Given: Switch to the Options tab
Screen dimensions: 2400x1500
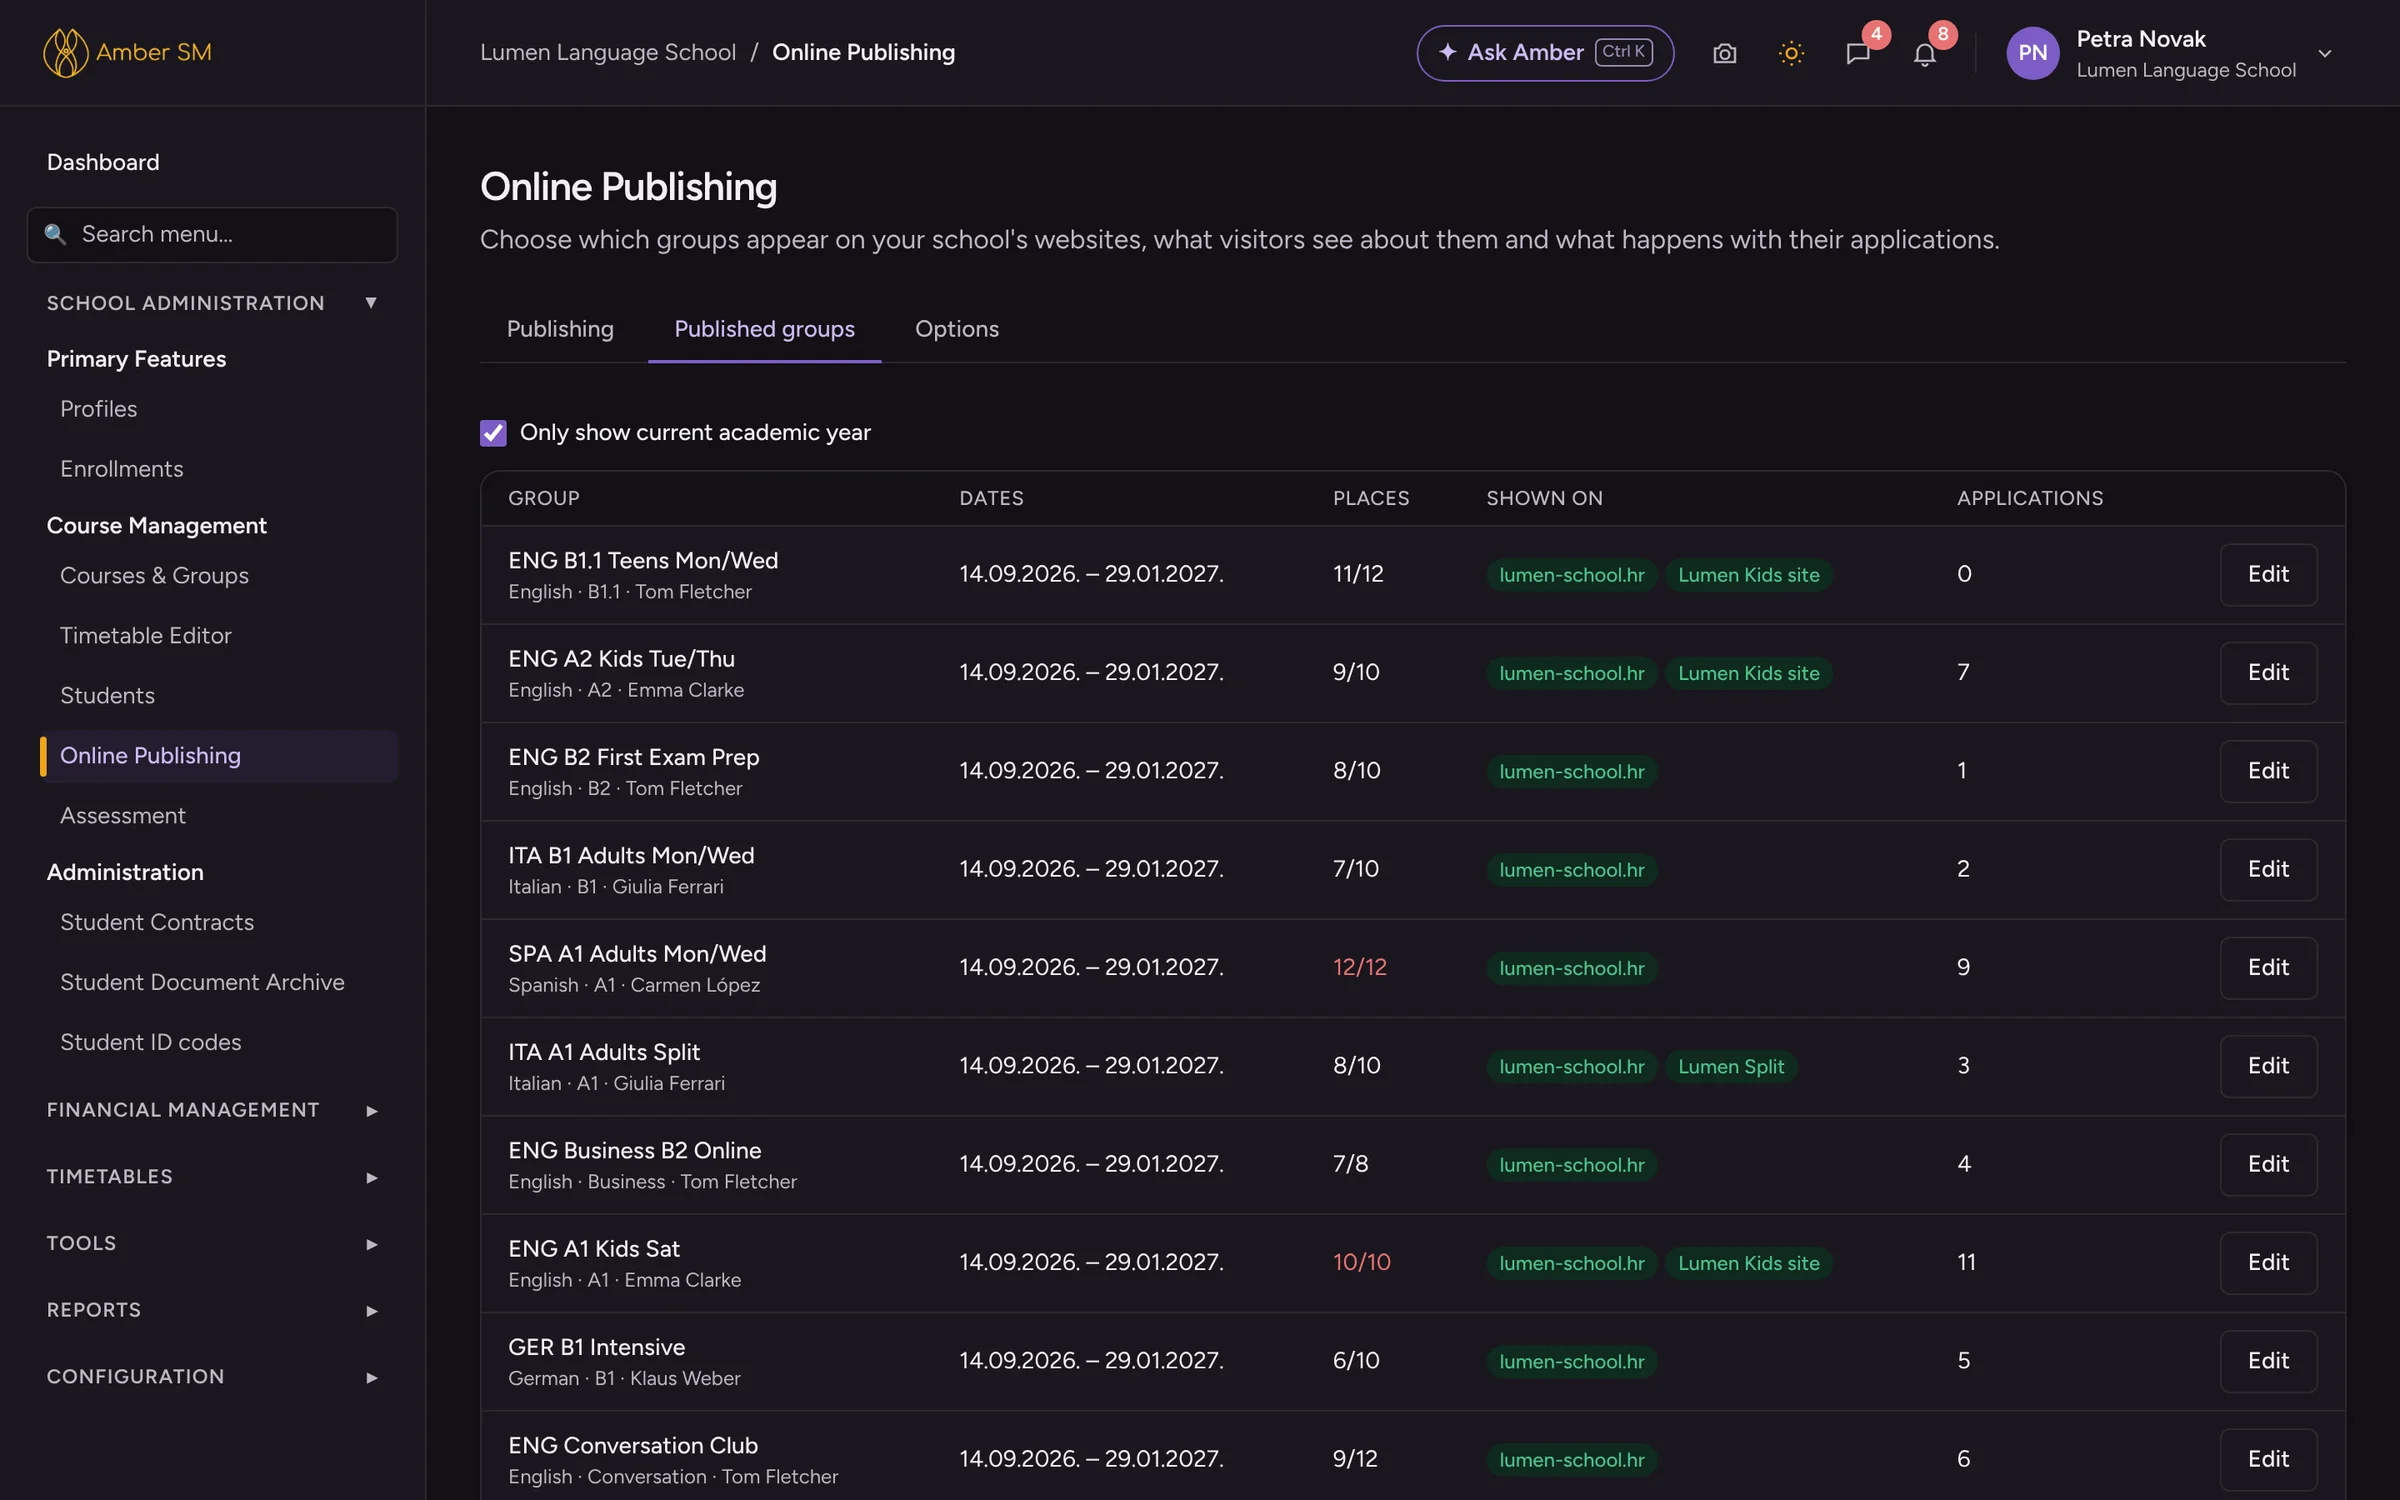Looking at the screenshot, I should pyautogui.click(x=957, y=329).
